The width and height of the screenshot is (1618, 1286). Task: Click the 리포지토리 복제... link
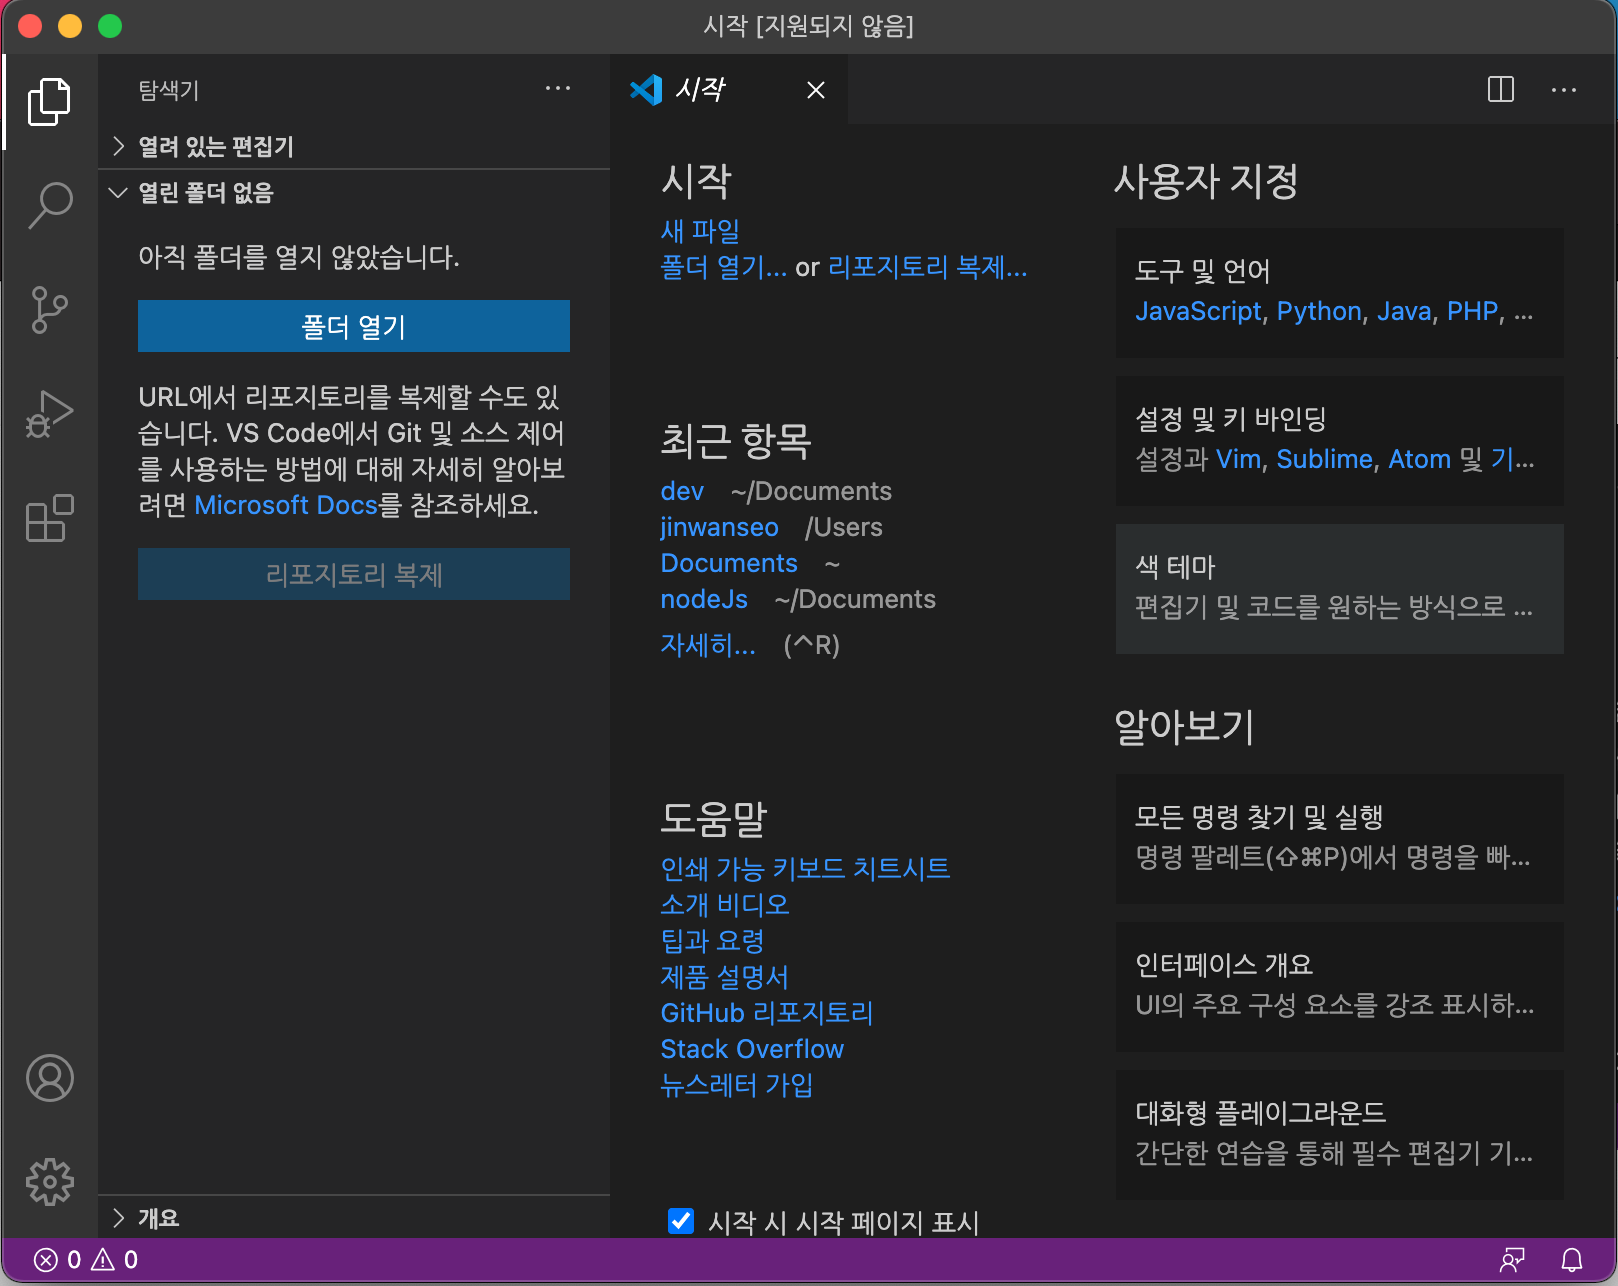(928, 267)
